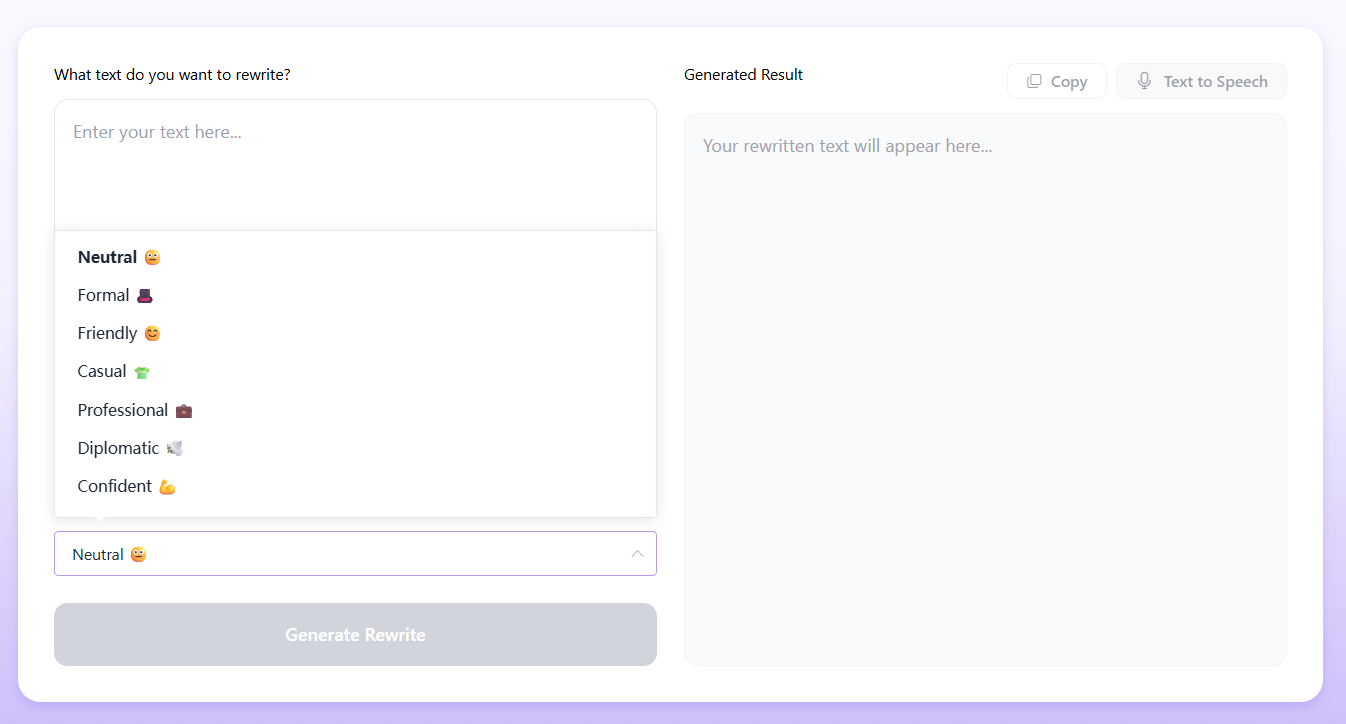Viewport: 1346px width, 724px height.
Task: Click the briefcase emoji beside Professional
Action: click(183, 410)
